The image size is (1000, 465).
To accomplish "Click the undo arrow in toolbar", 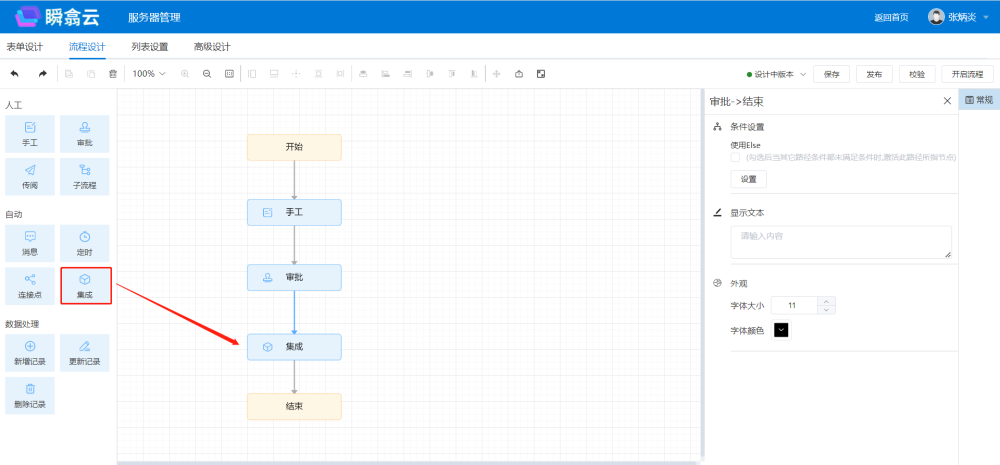I will coord(14,74).
